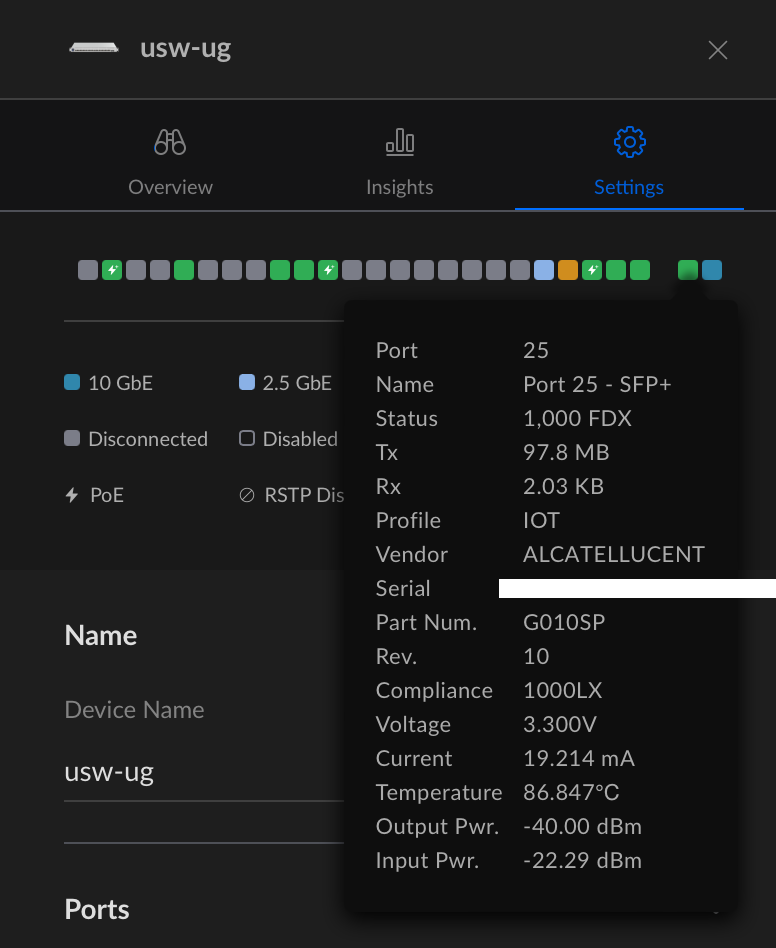Click the Disabled legend box
The image size is (776, 948).
(247, 439)
